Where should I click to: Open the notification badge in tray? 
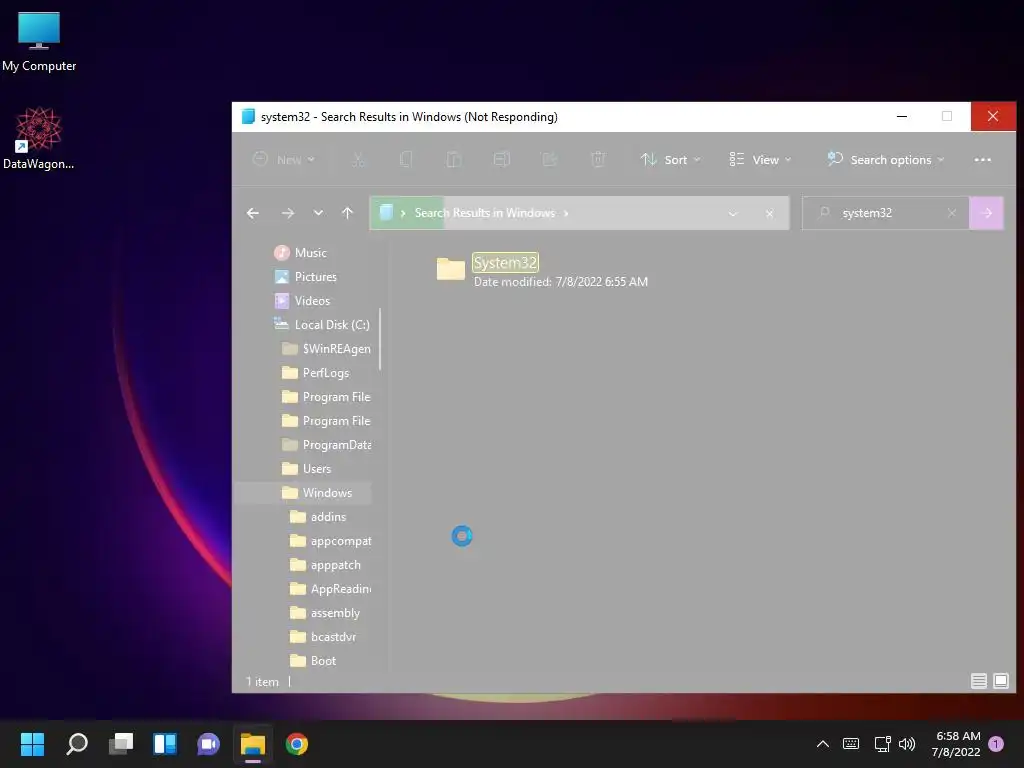click(x=997, y=743)
